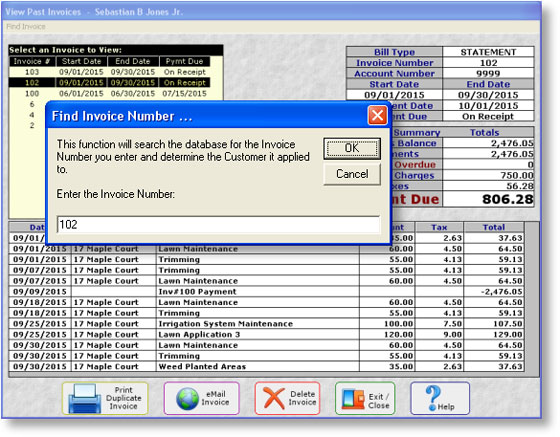Click the Tax column header in details table
Viewport: 560px width, 437px height.
tap(439, 227)
